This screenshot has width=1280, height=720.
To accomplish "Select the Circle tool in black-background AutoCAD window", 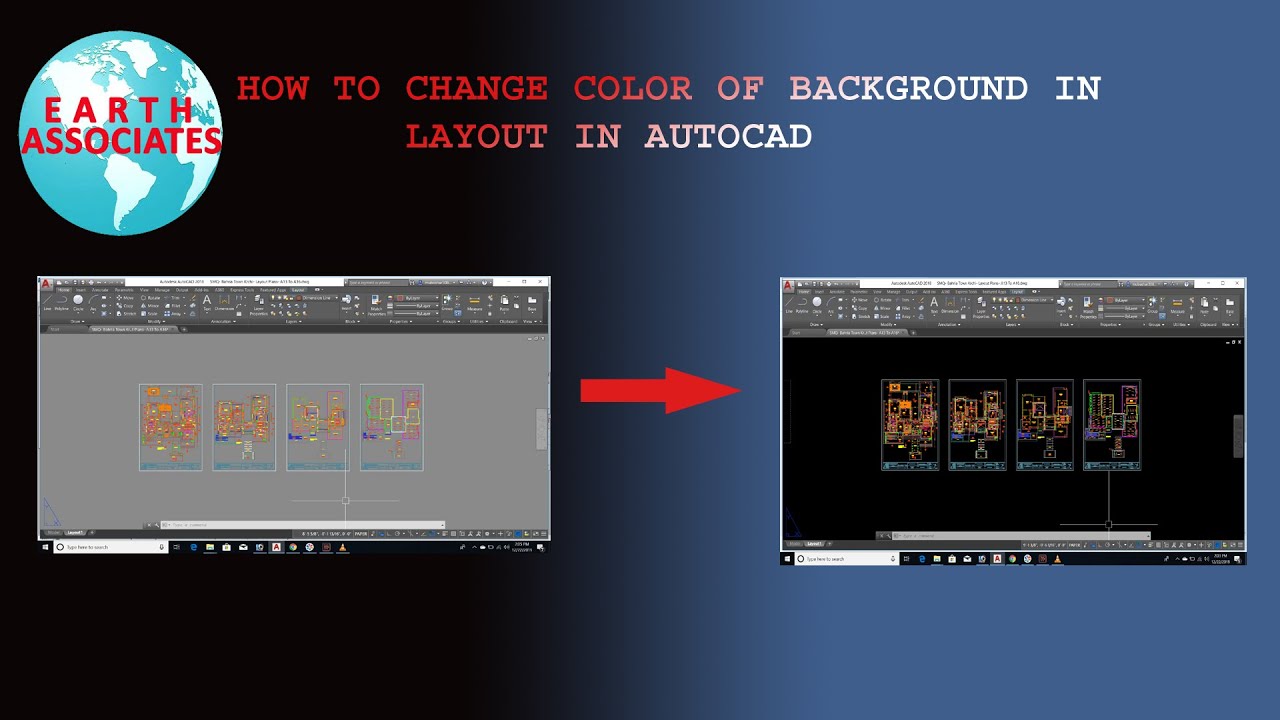I will click(x=817, y=307).
